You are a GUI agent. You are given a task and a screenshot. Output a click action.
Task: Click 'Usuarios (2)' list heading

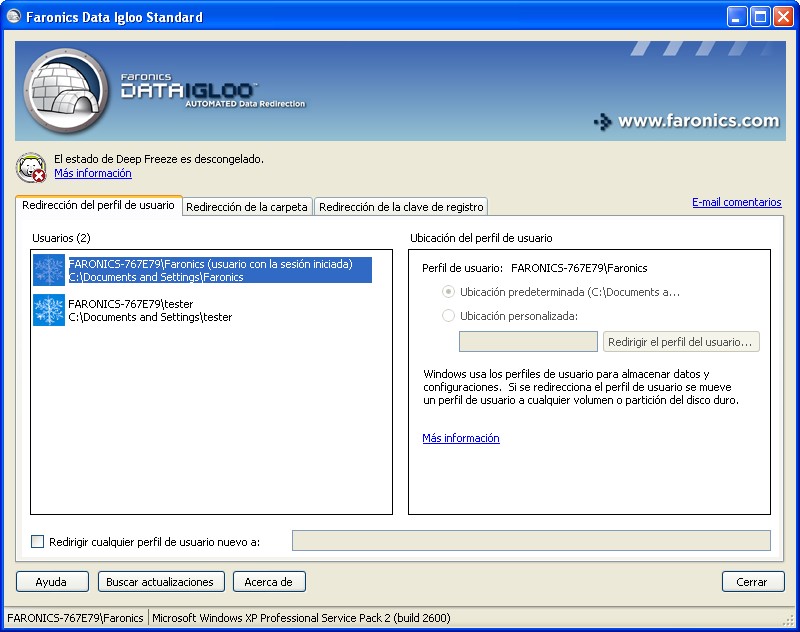pyautogui.click(x=61, y=238)
